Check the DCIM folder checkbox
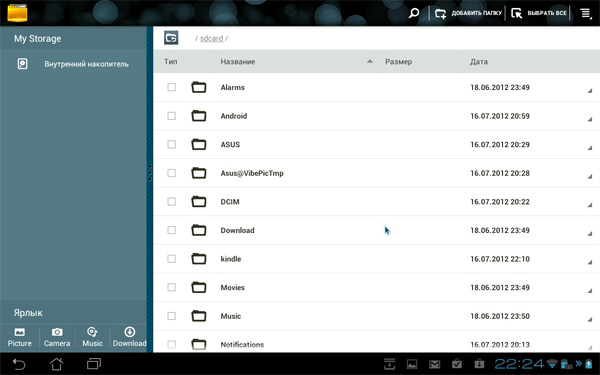600x375 pixels. [x=171, y=202]
